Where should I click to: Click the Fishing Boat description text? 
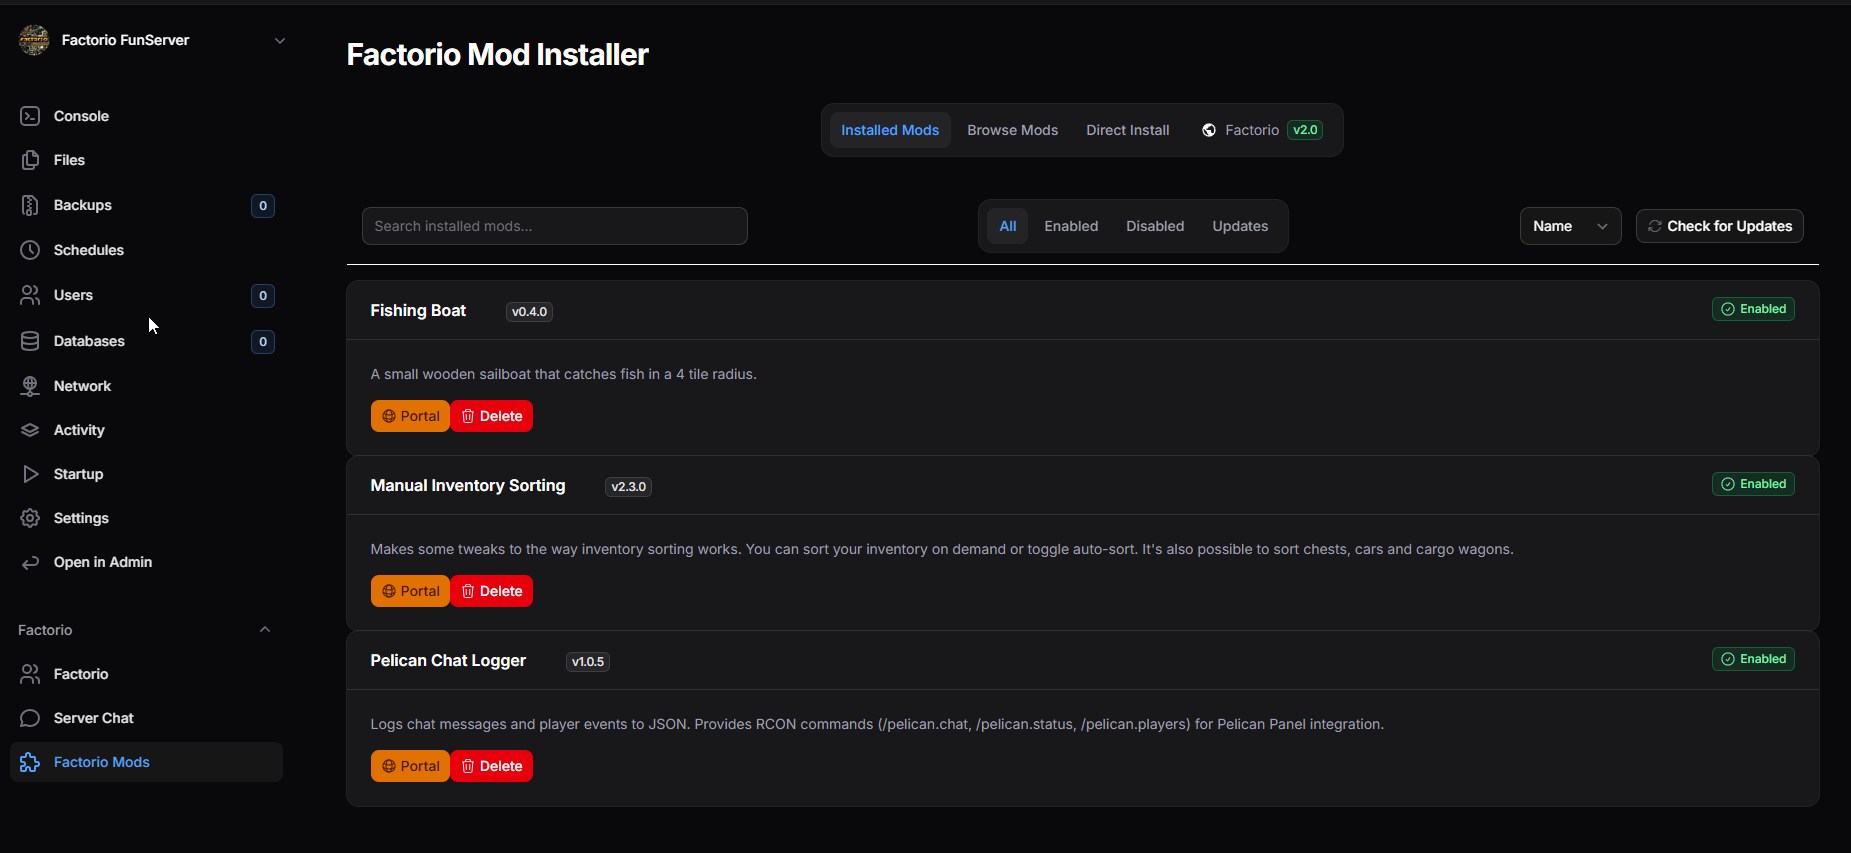coord(564,374)
